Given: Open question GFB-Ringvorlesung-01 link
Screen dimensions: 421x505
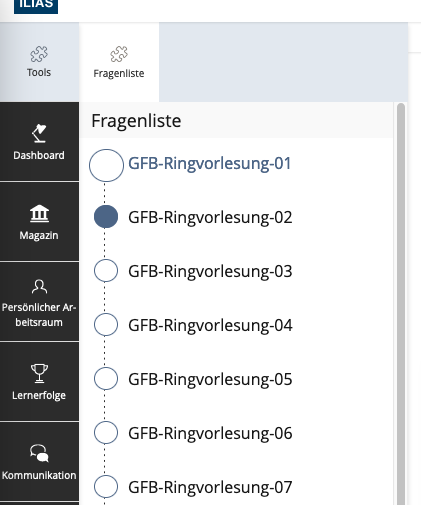Looking at the screenshot, I should point(210,164).
